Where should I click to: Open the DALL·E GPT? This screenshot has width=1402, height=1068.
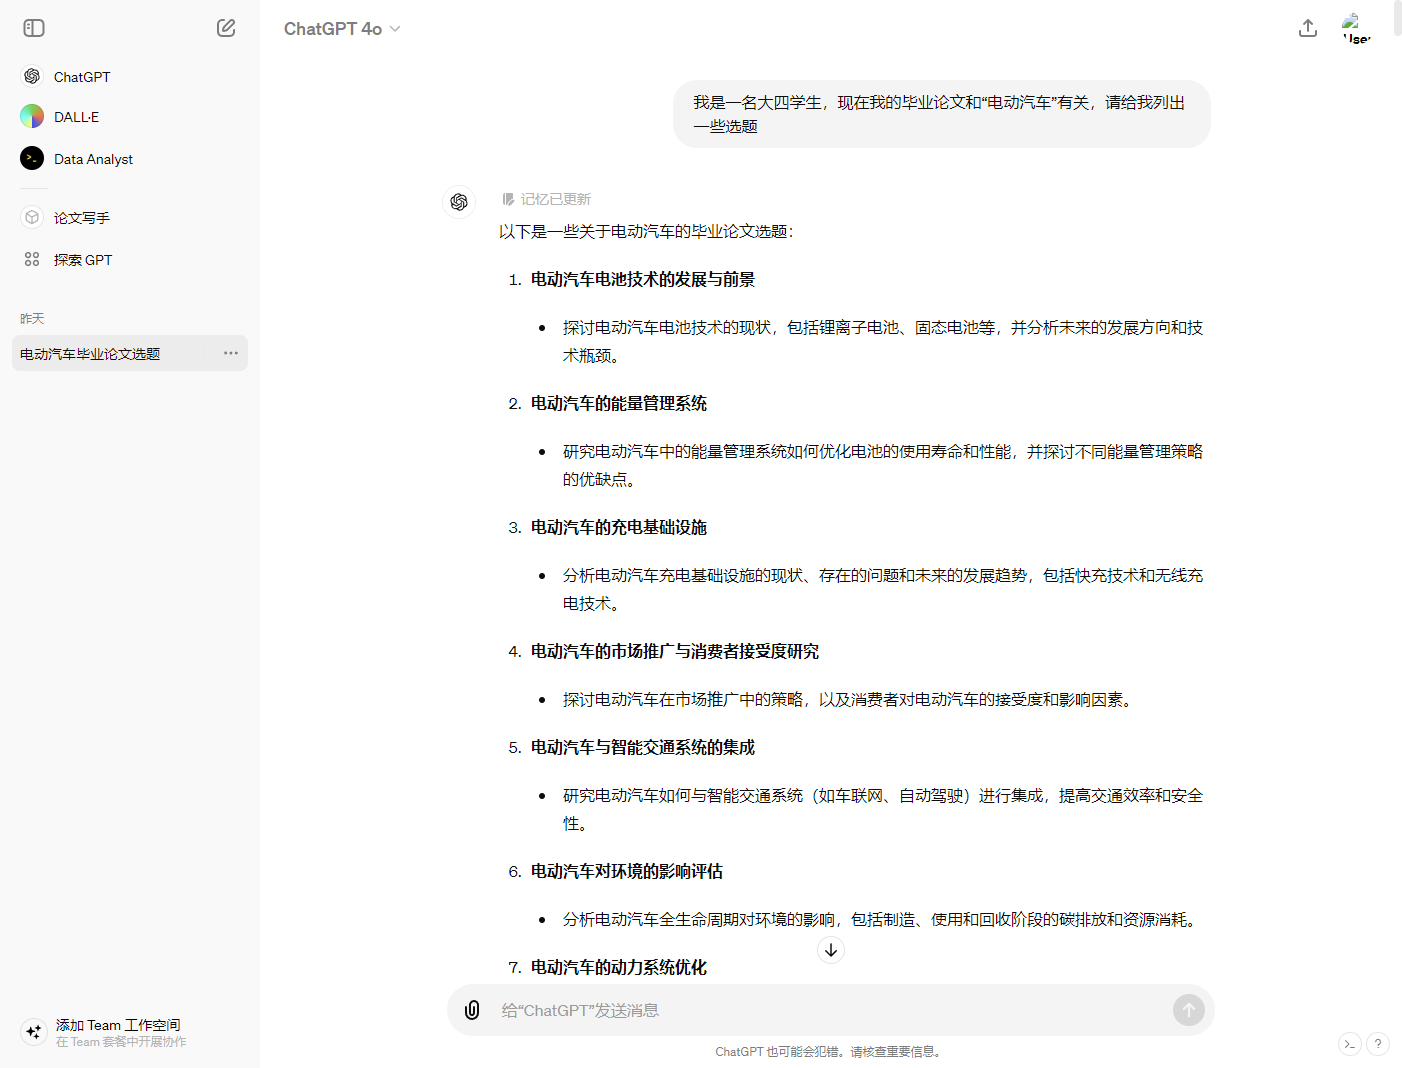coord(76,117)
